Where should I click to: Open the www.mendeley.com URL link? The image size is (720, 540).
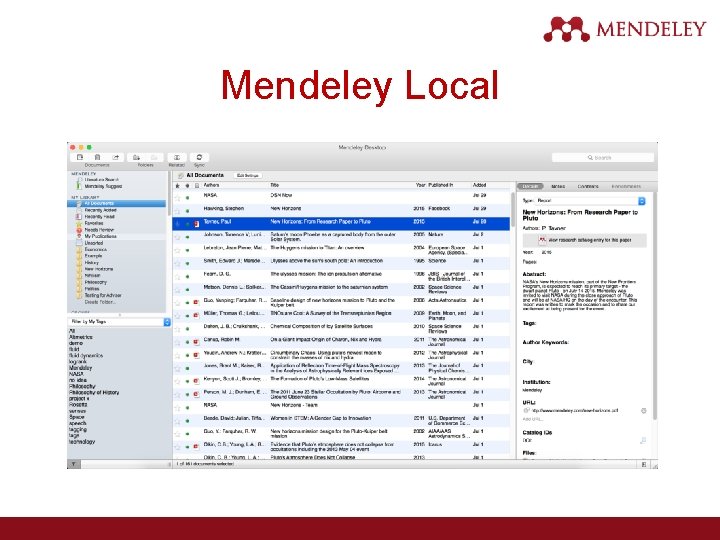[575, 411]
